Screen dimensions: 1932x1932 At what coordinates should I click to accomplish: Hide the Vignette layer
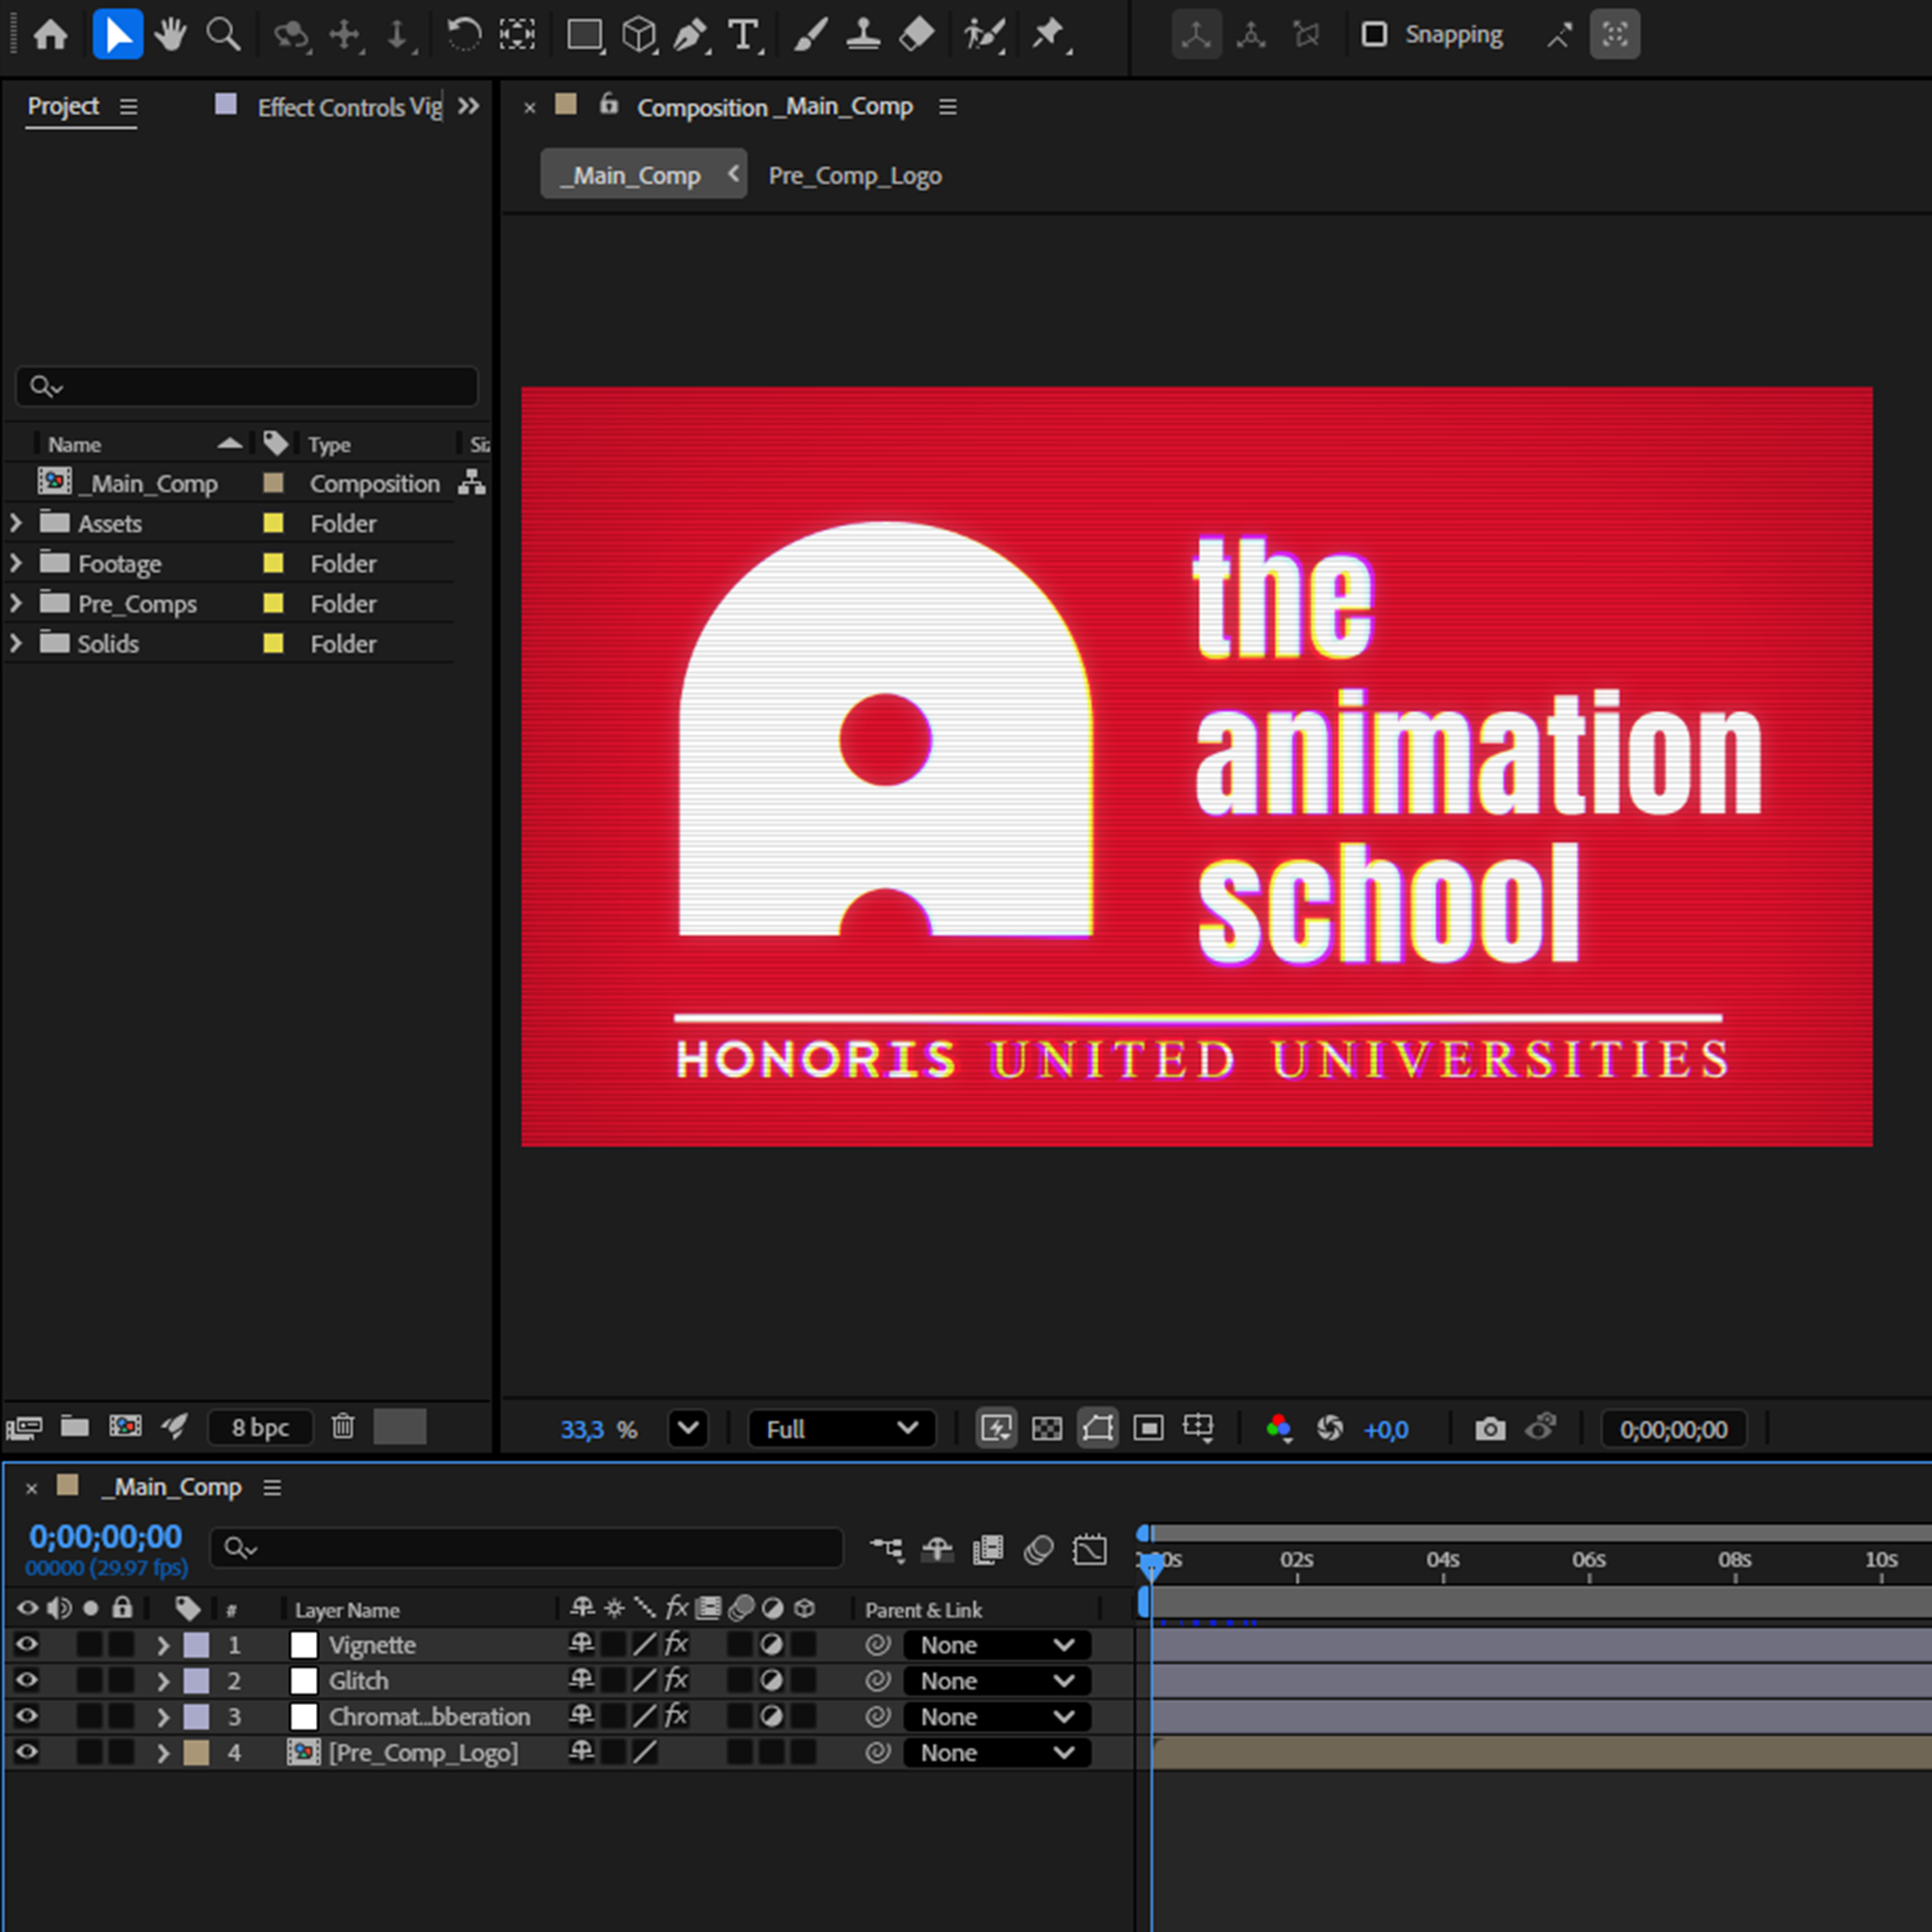click(x=27, y=1644)
